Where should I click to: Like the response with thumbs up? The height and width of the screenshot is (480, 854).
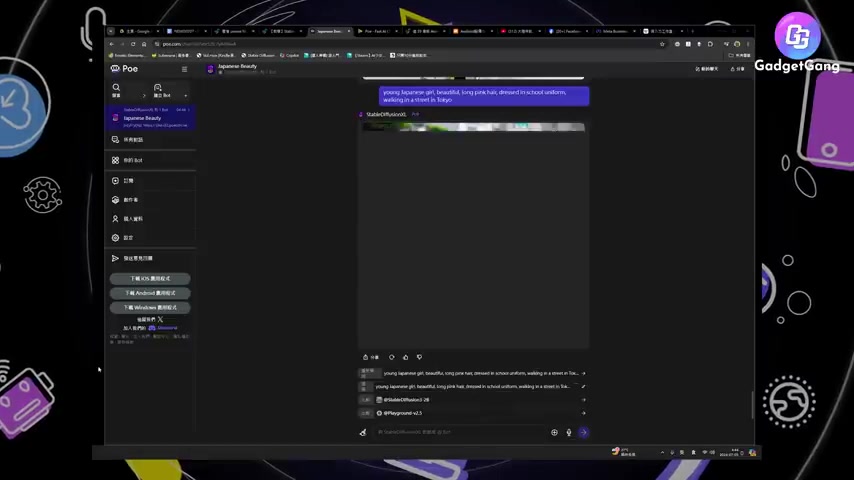[405, 357]
